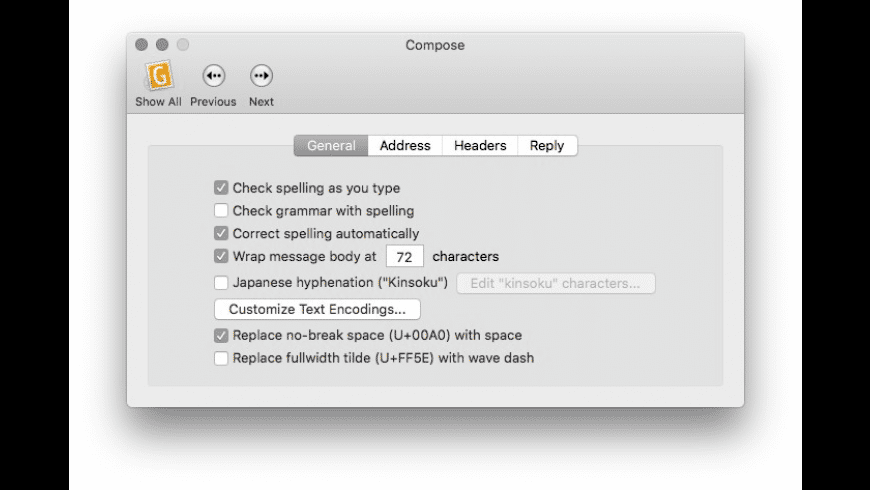Close the Compose preferences window
Viewport: 870px width, 490px height.
[141, 45]
